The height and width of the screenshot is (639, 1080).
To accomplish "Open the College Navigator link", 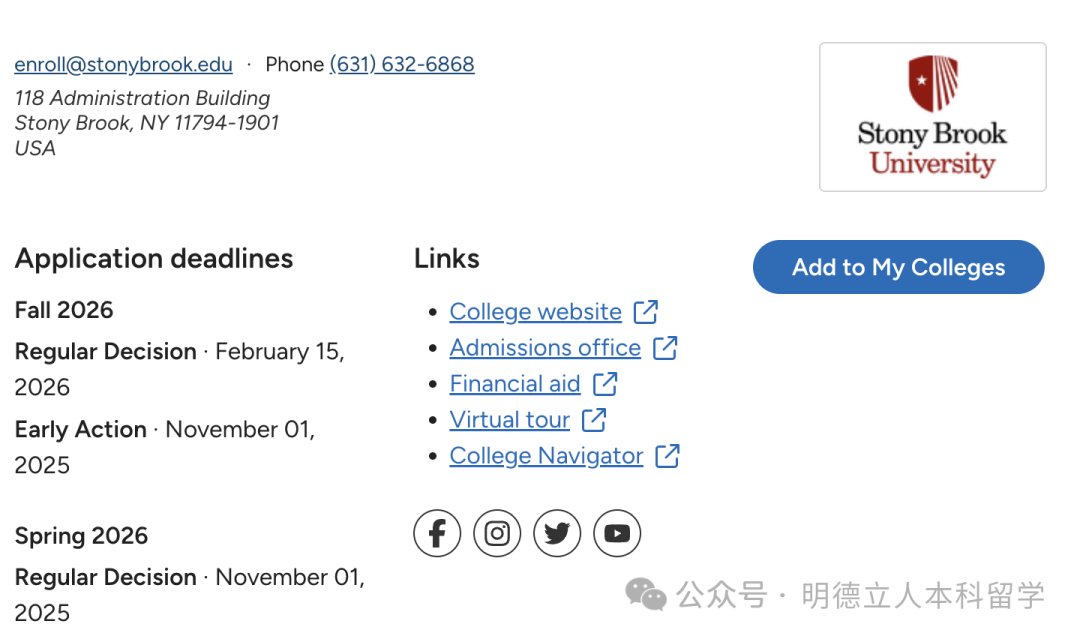I will [x=546, y=456].
